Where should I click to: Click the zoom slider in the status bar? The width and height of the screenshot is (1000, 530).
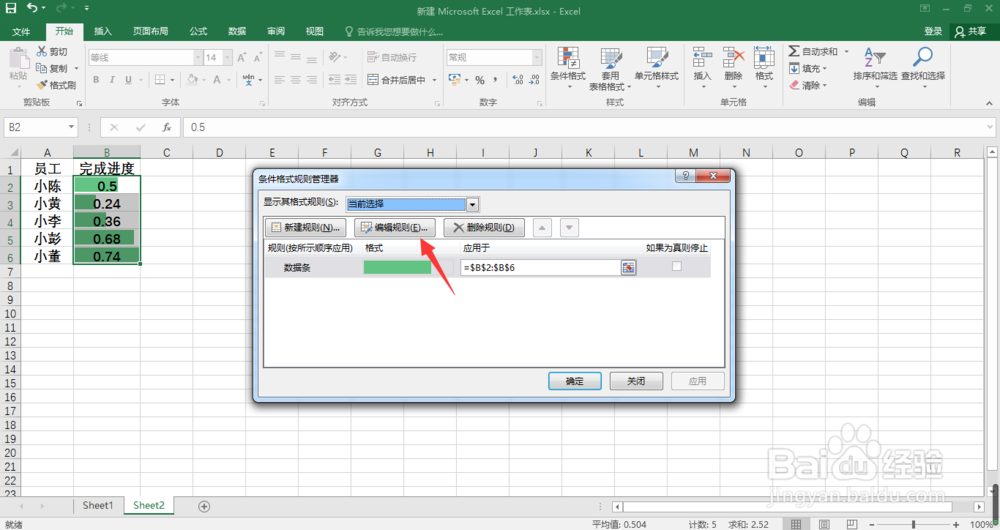(x=913, y=524)
